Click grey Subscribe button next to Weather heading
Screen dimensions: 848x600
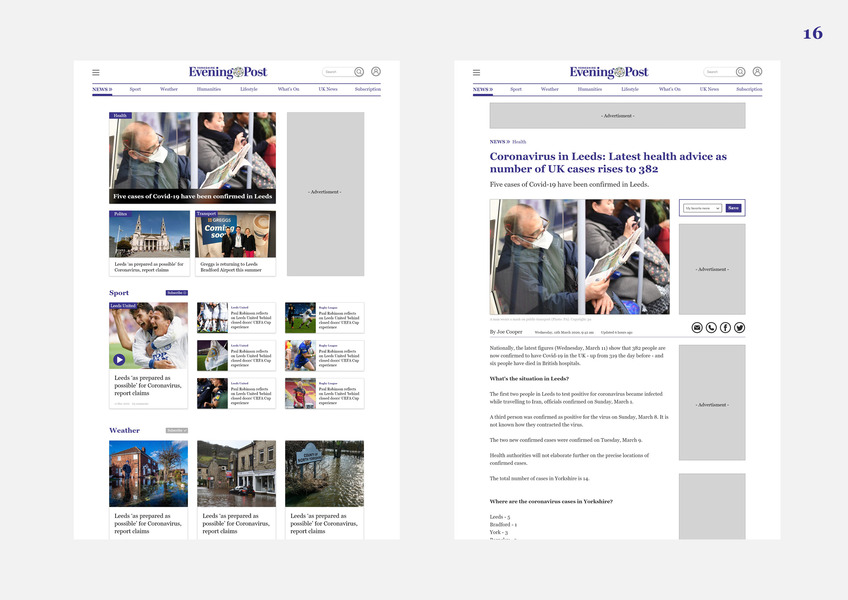click(x=177, y=431)
